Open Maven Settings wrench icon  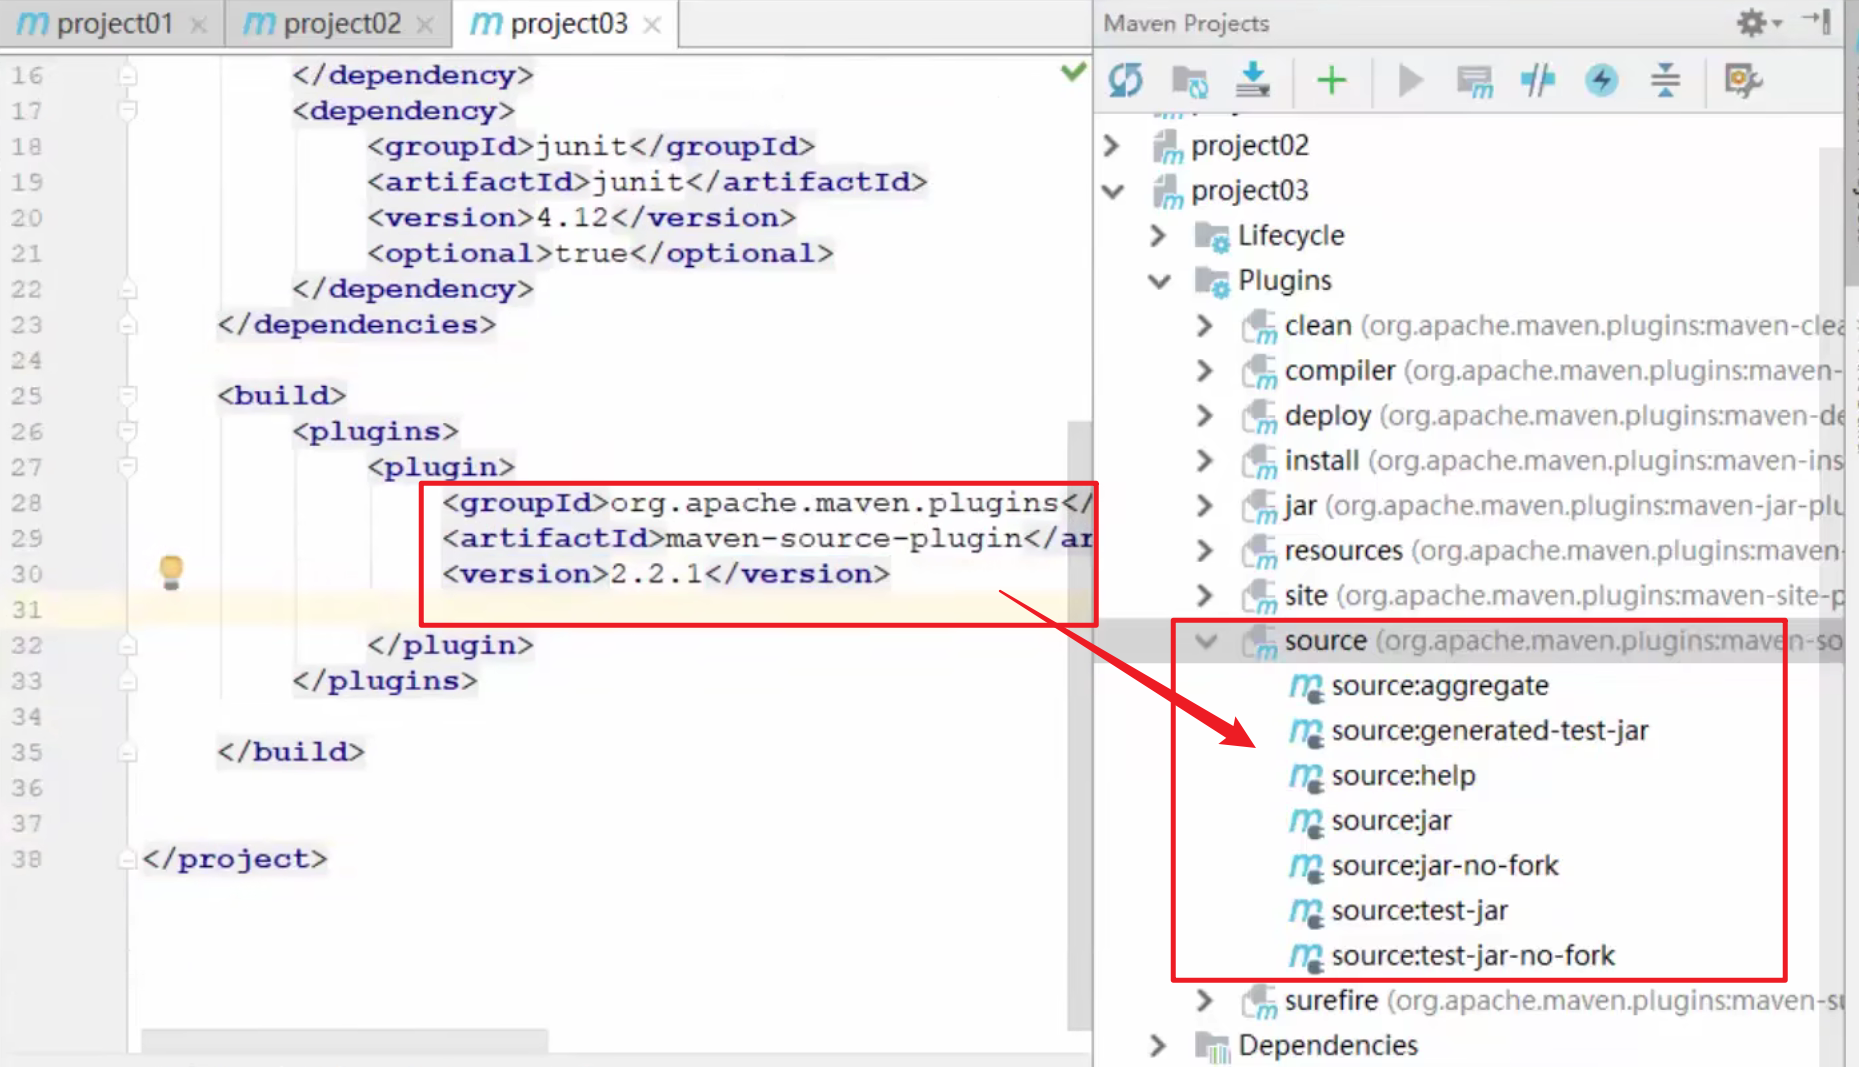(x=1743, y=80)
